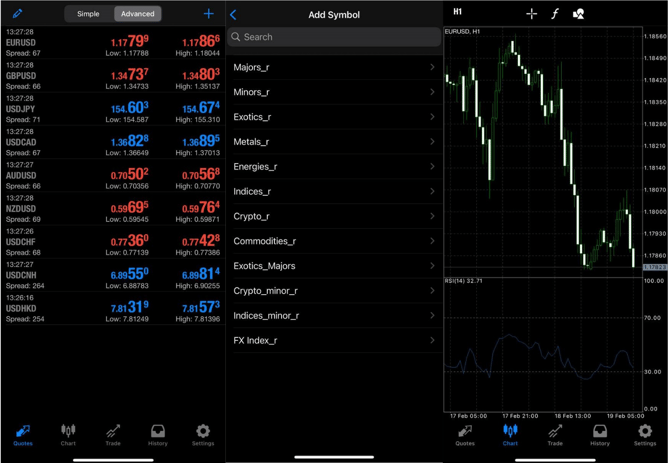Expand the Exotics_Majors symbol group
670x463 pixels.
click(x=334, y=266)
